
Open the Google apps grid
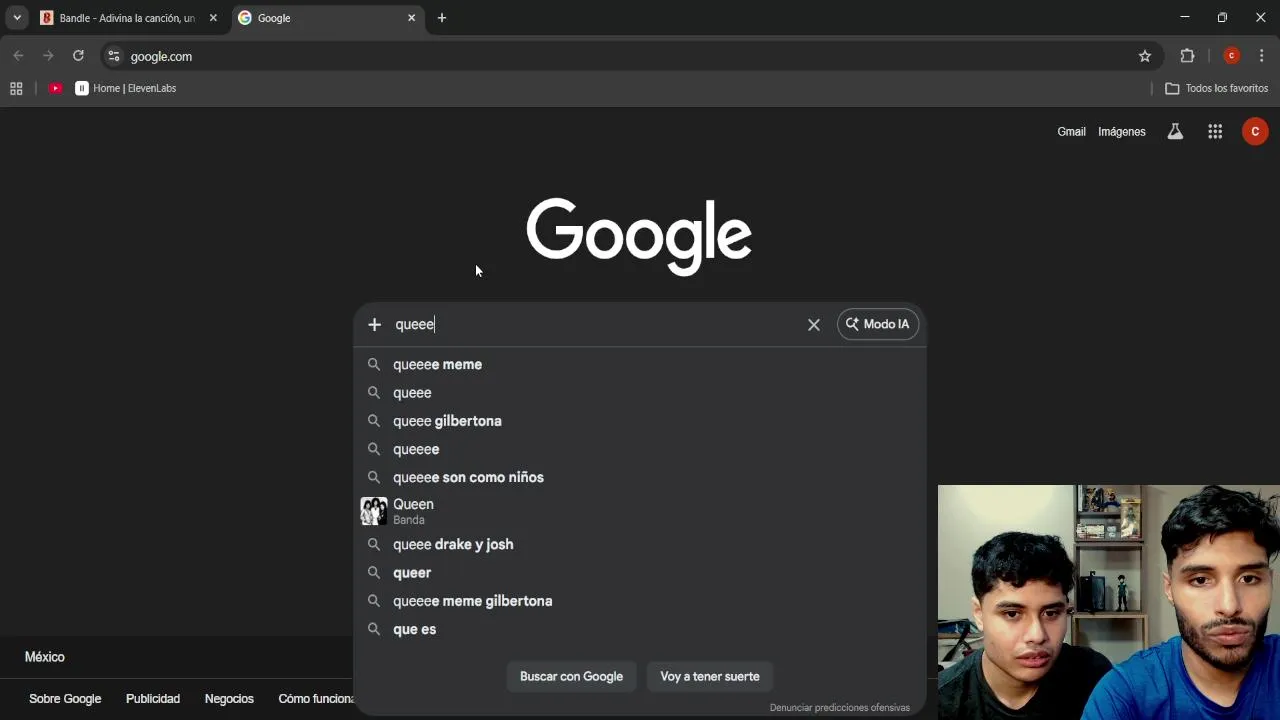(x=1215, y=131)
